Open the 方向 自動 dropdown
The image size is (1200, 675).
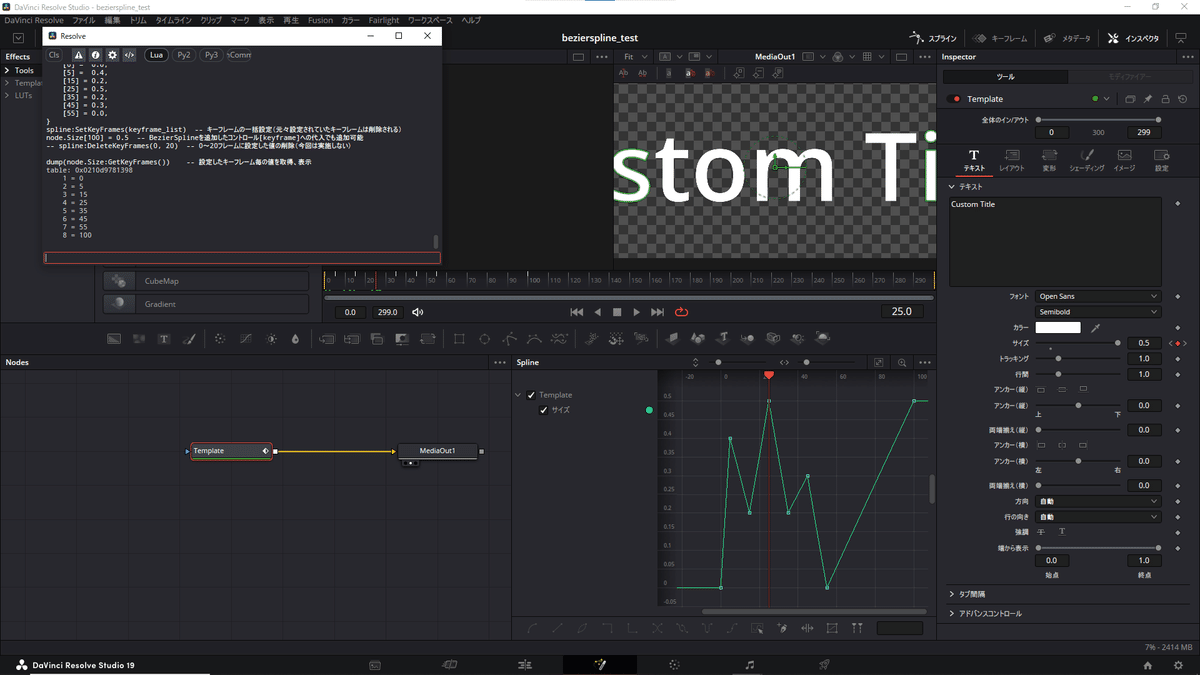point(1098,501)
